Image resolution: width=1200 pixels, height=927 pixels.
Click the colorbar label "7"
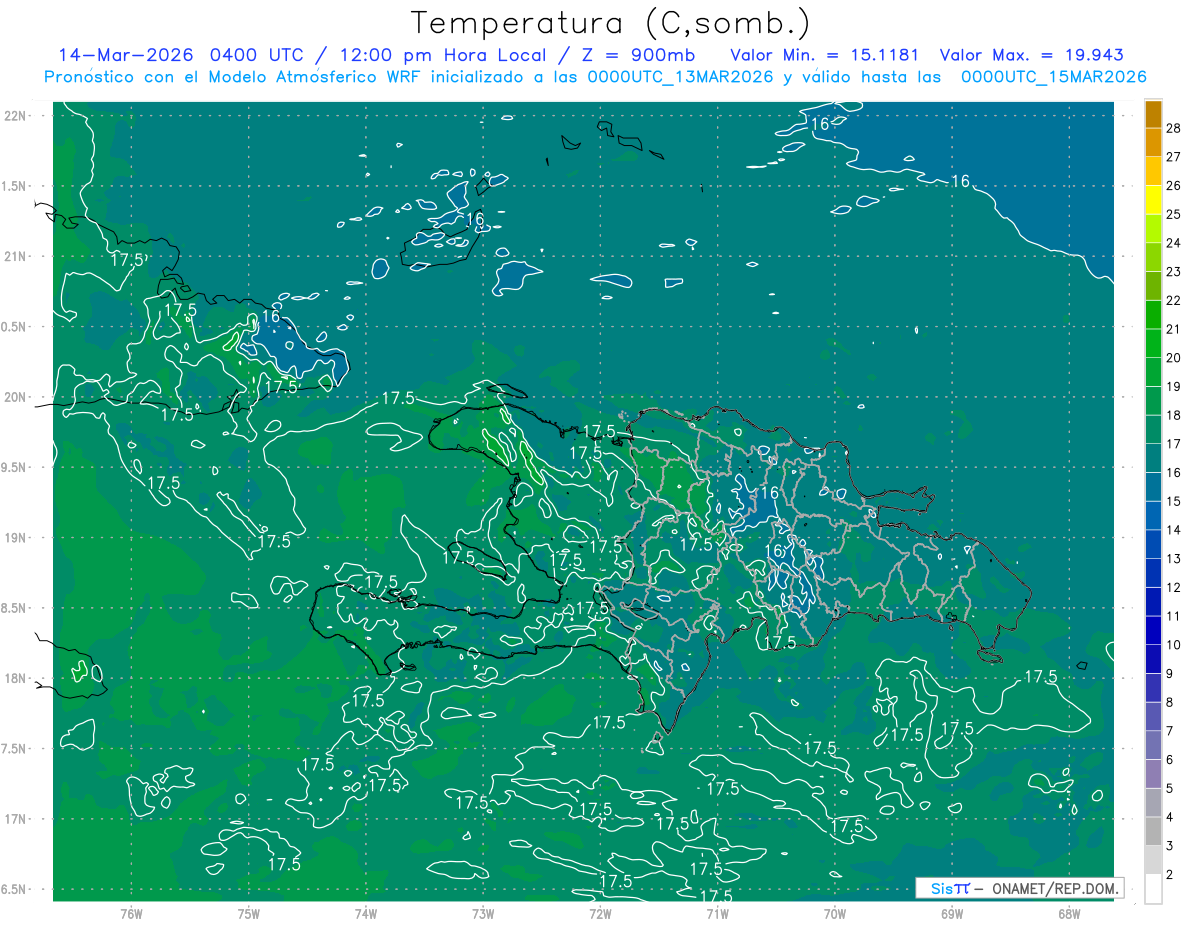tap(1171, 732)
